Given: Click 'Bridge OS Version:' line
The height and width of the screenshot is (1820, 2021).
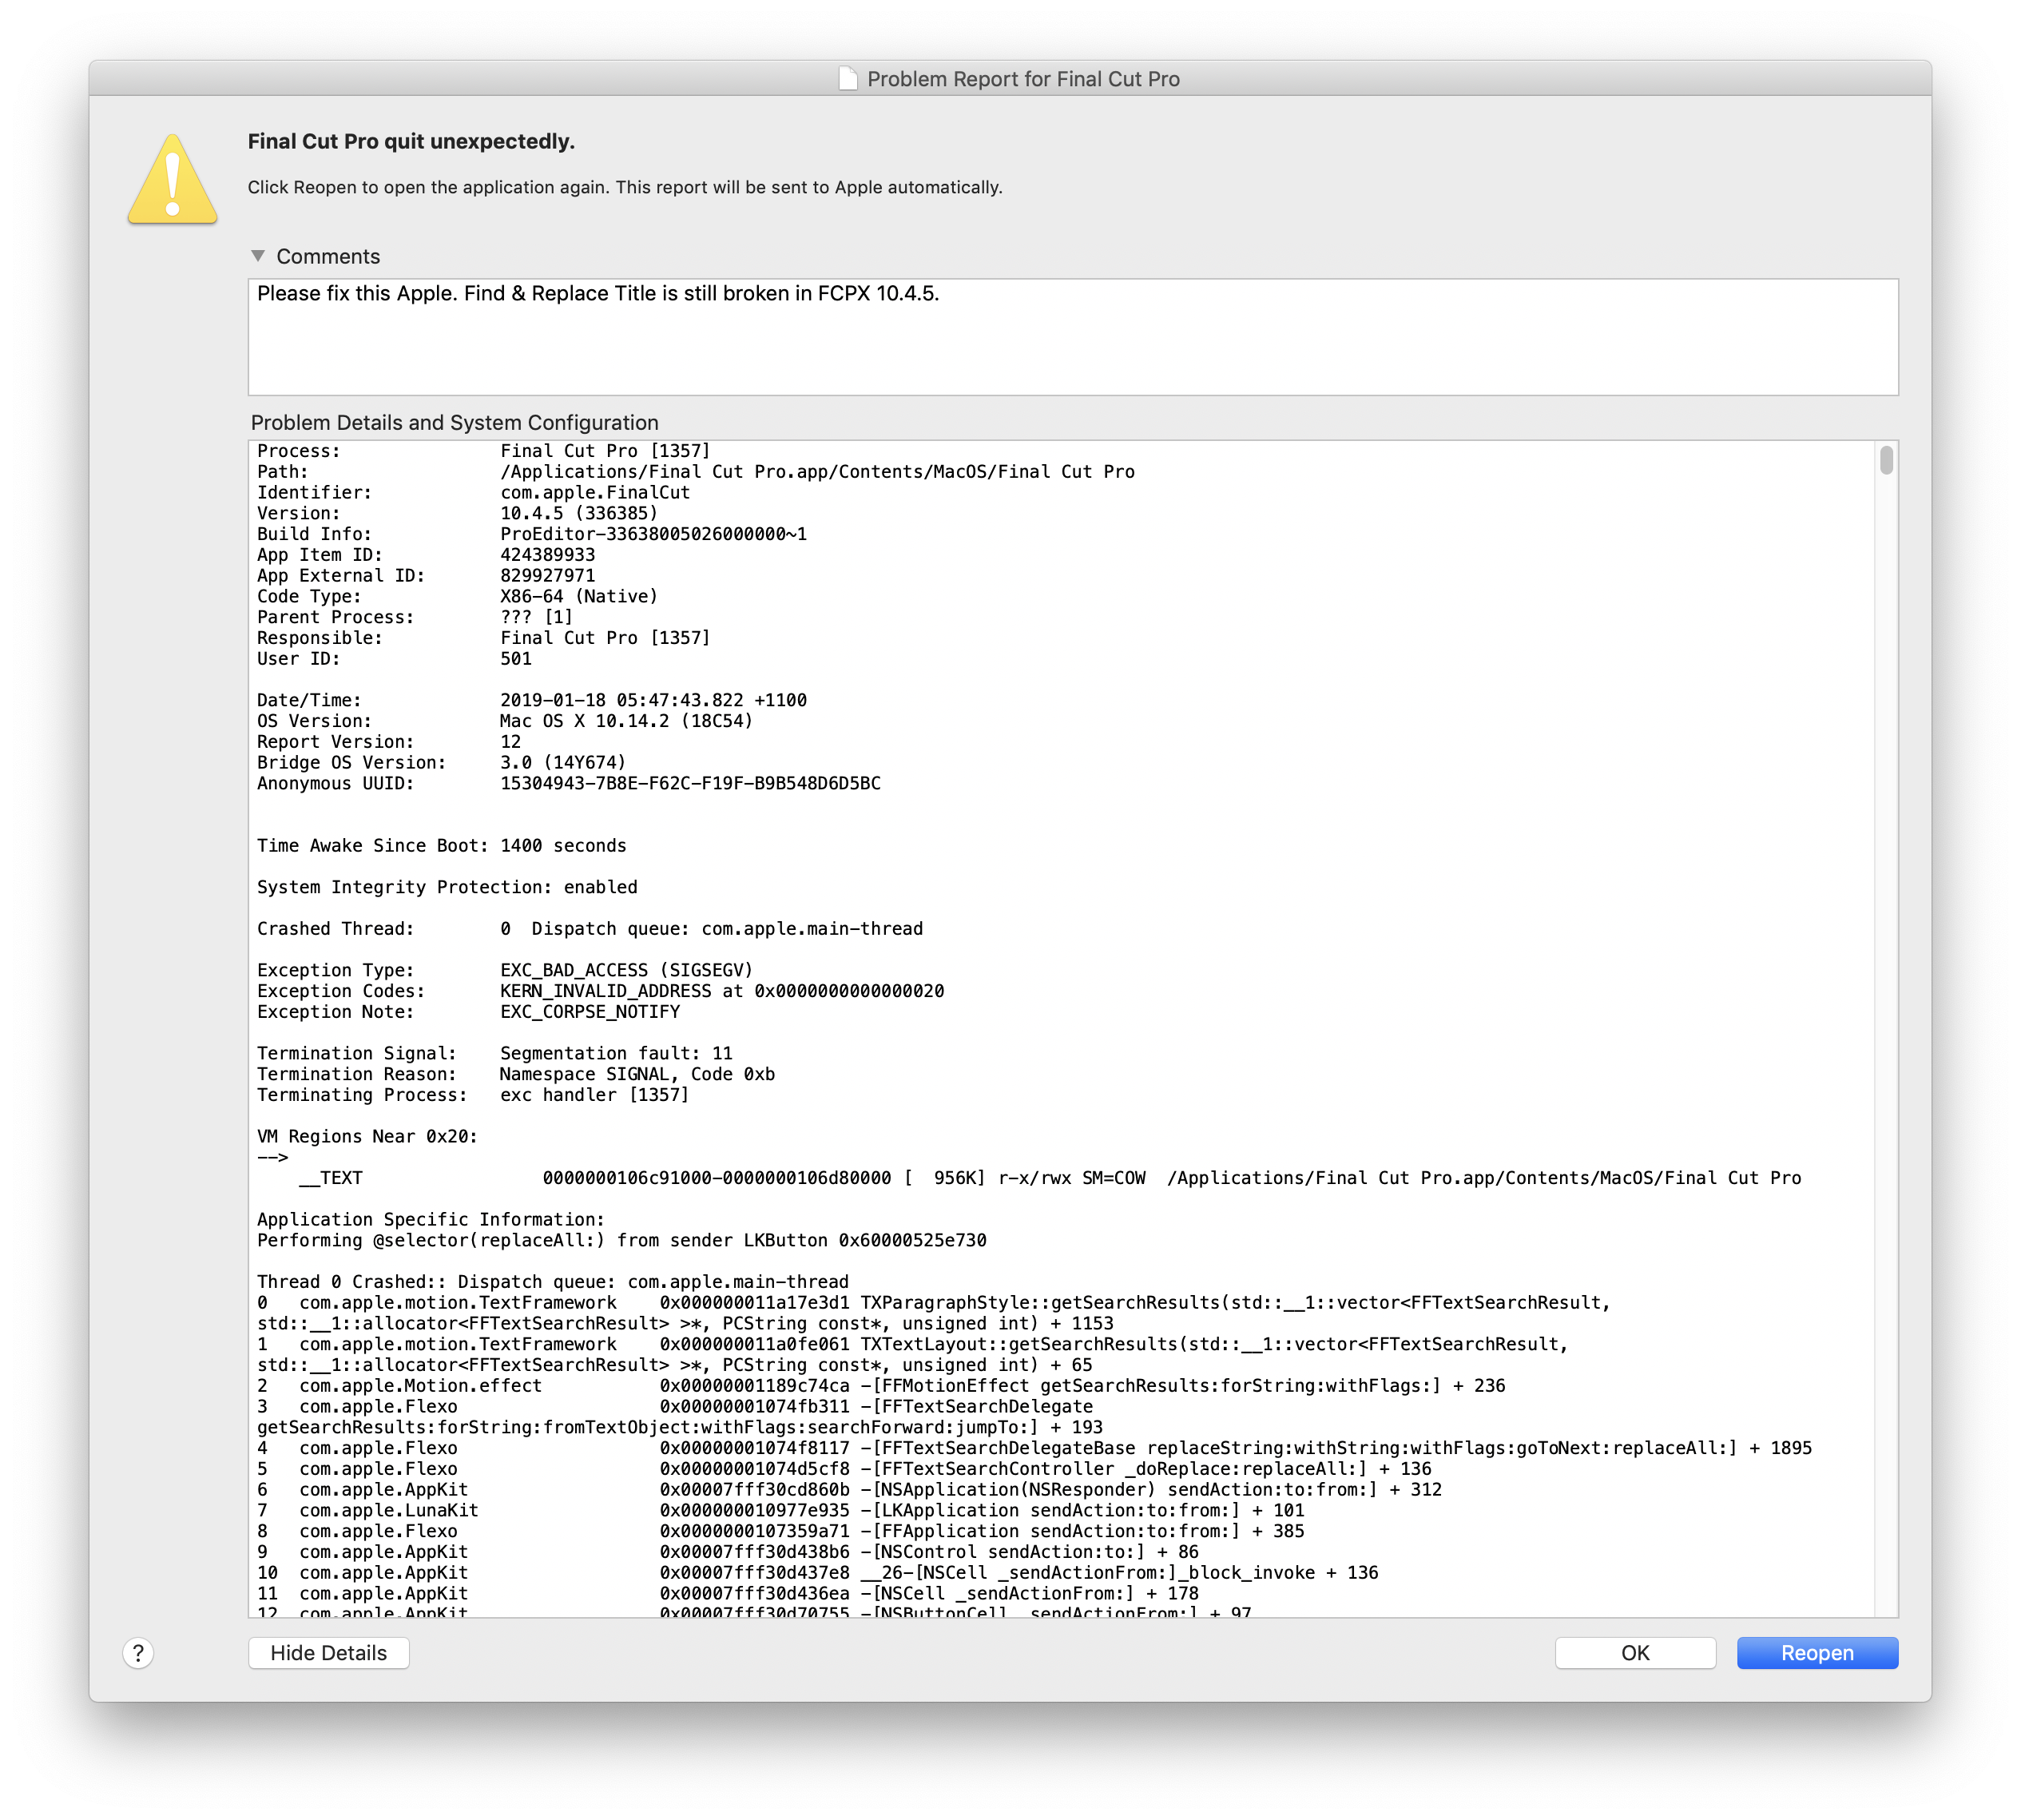Looking at the screenshot, I should click(441, 762).
